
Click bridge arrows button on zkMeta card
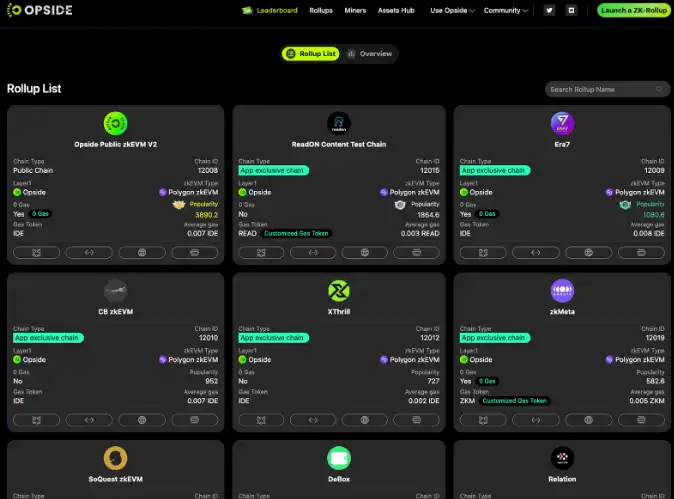pyautogui.click(x=536, y=420)
